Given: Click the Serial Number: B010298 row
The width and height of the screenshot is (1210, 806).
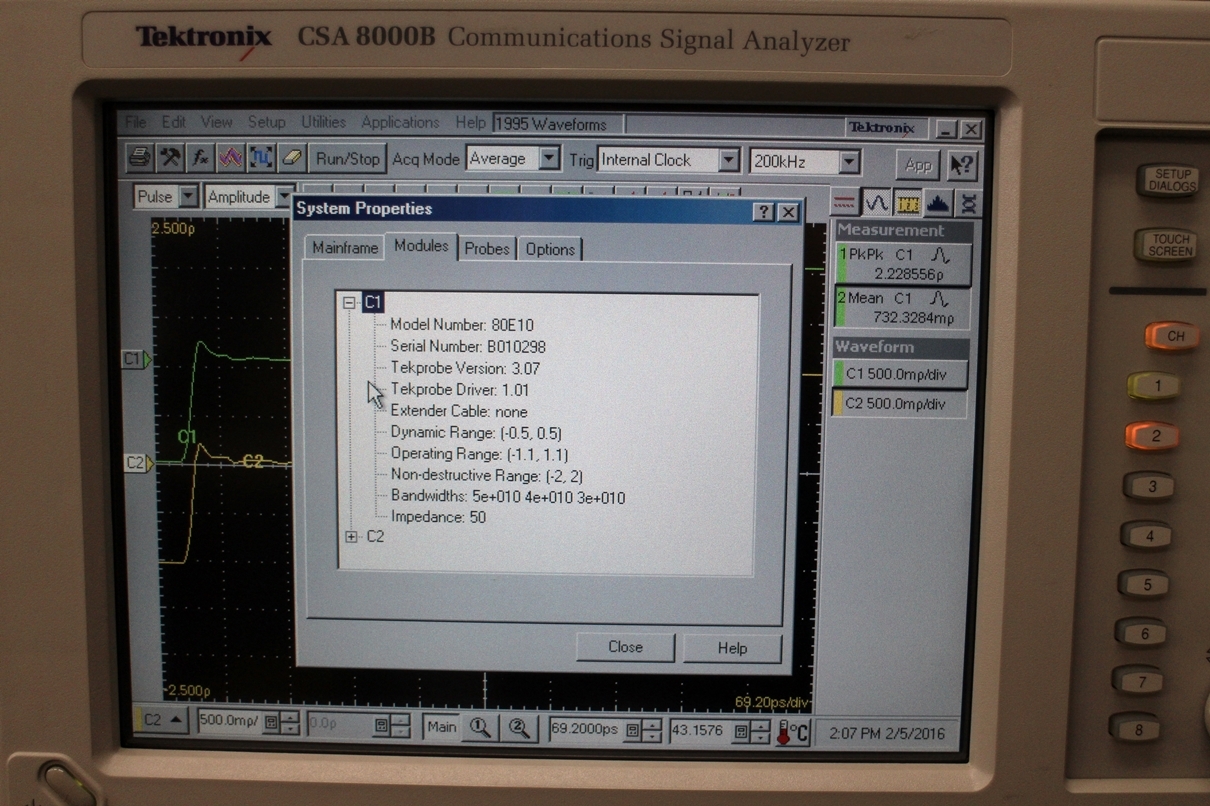Looking at the screenshot, I should point(468,347).
